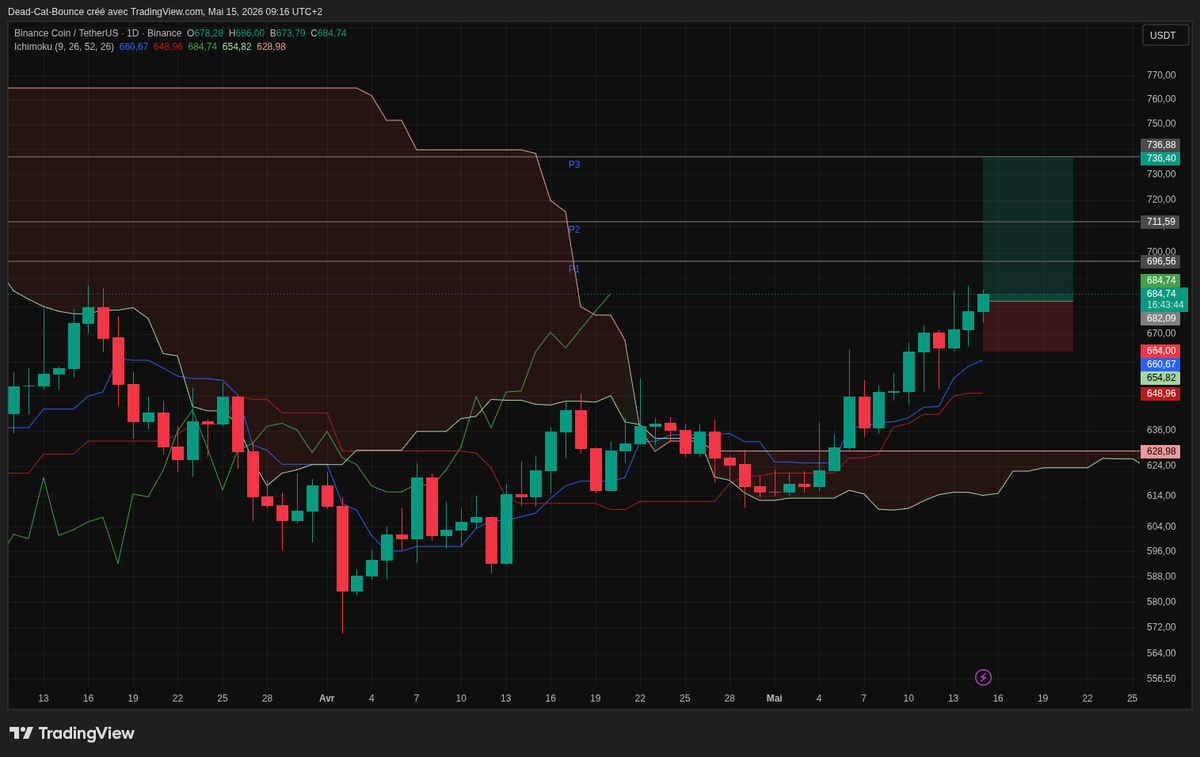Viewport: 1200px width, 757px height.
Task: Click the 720,00 price scale label
Action: 1161,200
